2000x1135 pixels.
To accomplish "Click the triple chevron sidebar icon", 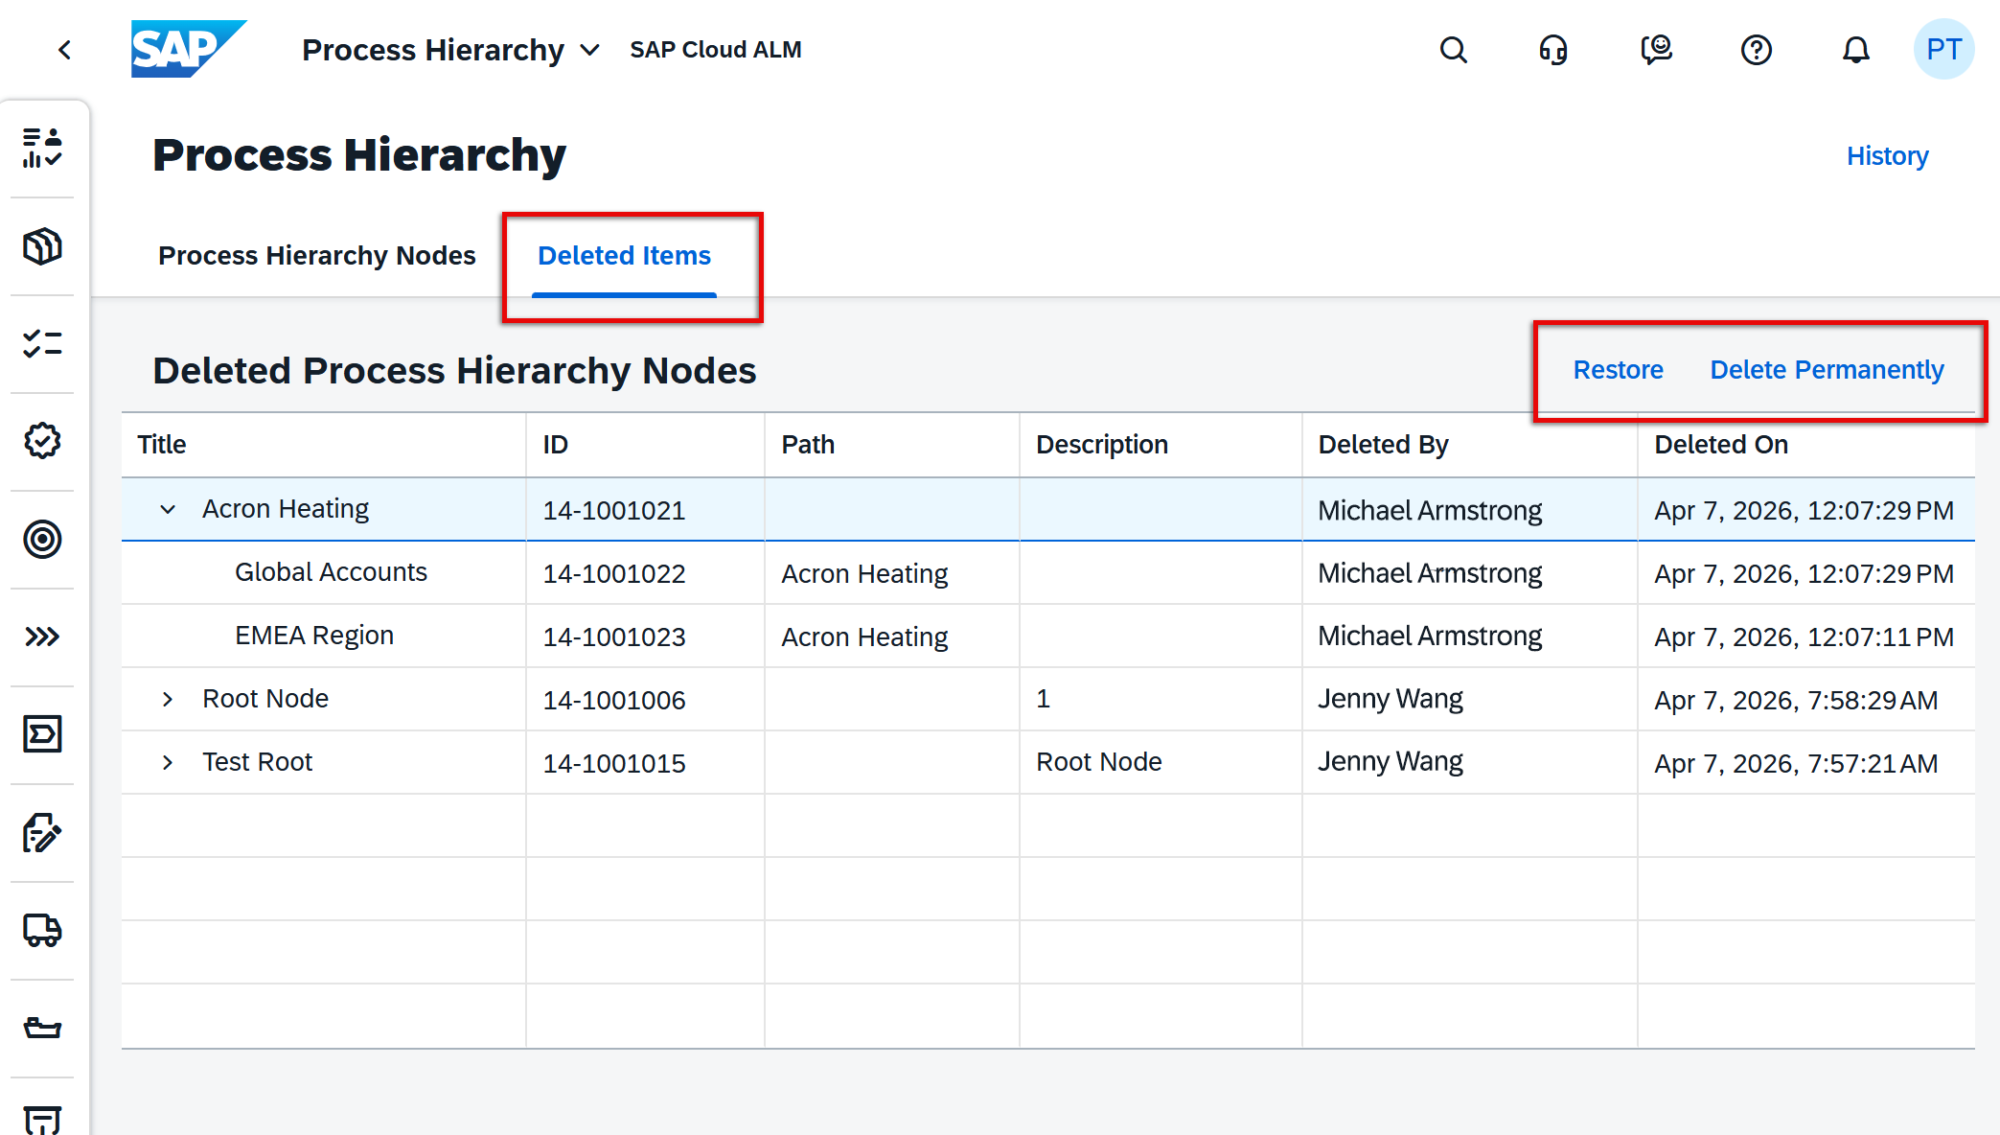I will (42, 637).
